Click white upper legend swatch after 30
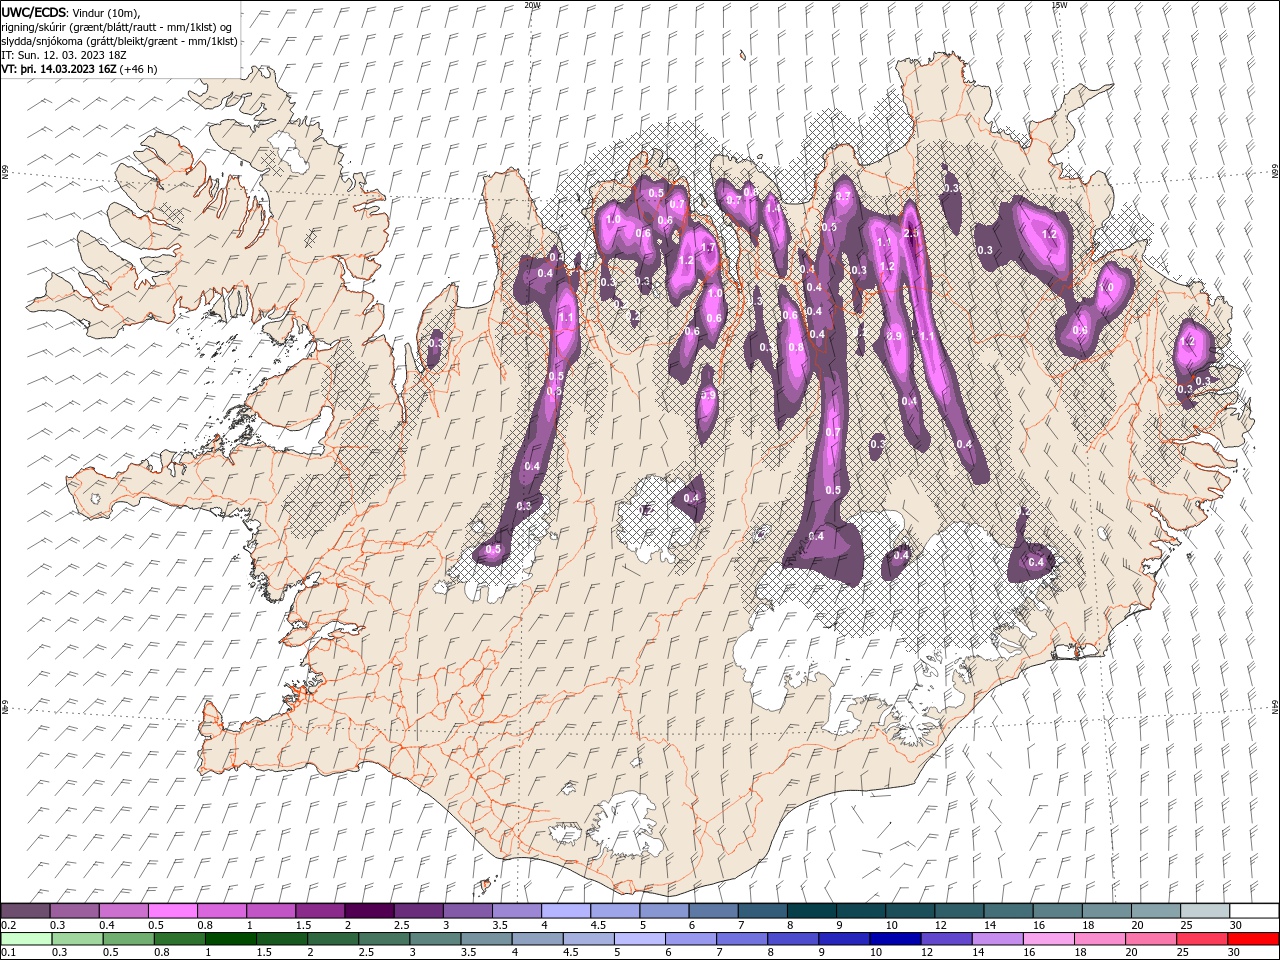The image size is (1280, 960). [x=1253, y=911]
